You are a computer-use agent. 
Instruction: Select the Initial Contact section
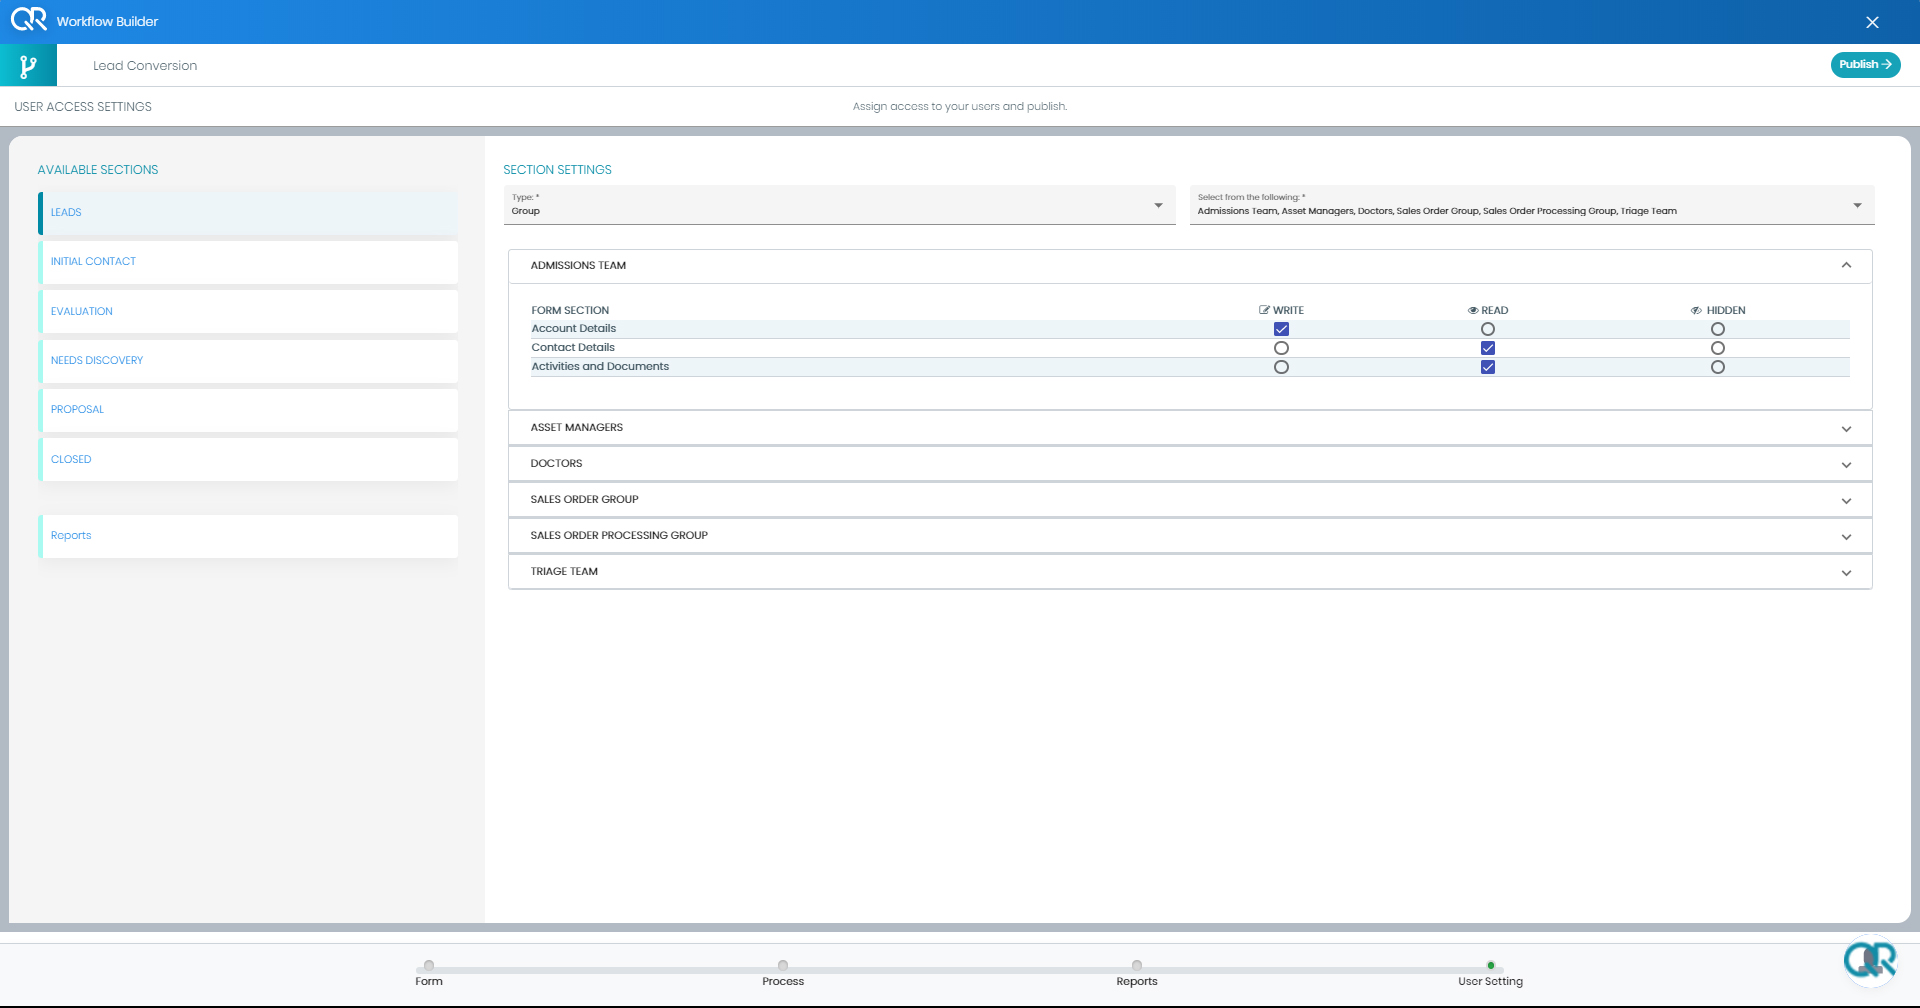tap(248, 262)
